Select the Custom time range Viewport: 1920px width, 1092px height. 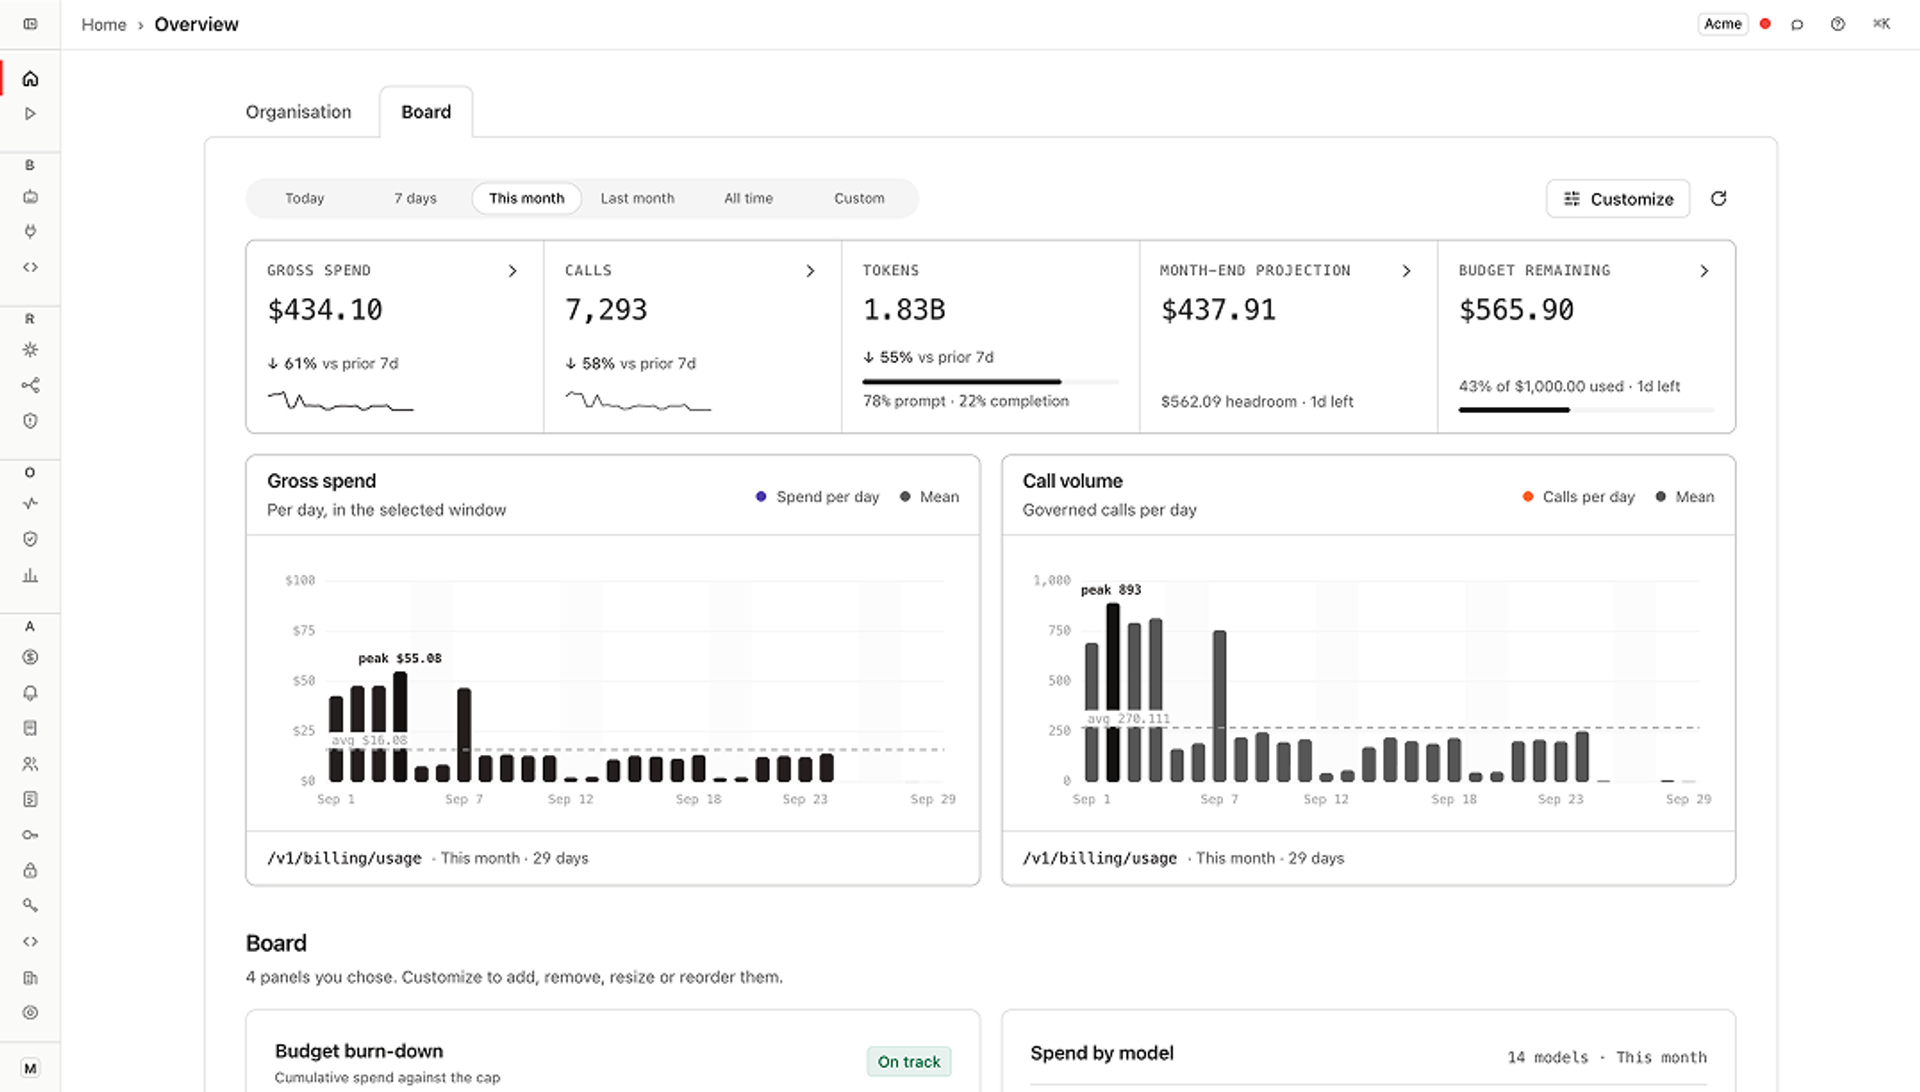pos(859,198)
